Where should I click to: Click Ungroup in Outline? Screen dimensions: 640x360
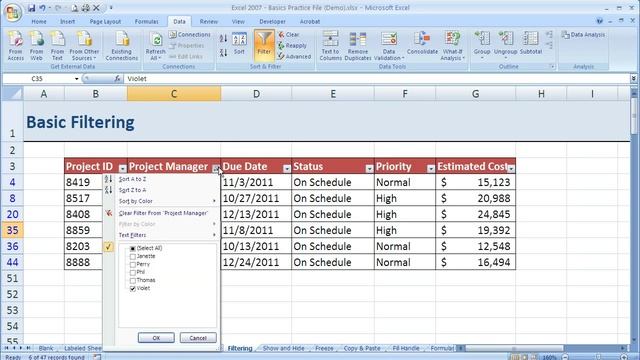tap(505, 44)
